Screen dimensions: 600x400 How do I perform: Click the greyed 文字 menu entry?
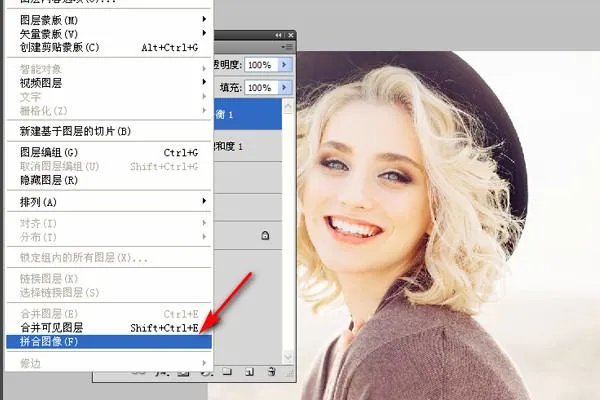(109, 97)
